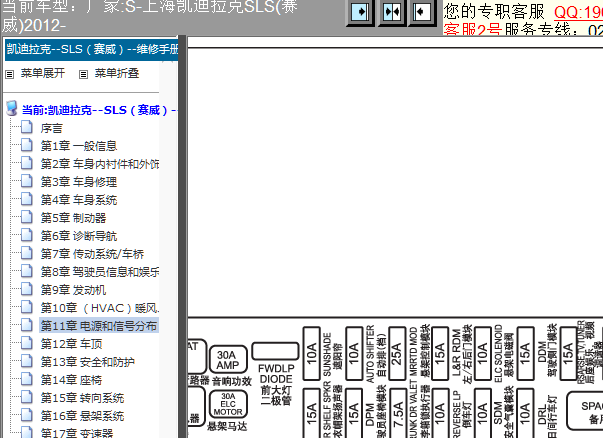Click the page icon beside 第3章 车身修理
This screenshot has height=438, width=603.
point(27,181)
